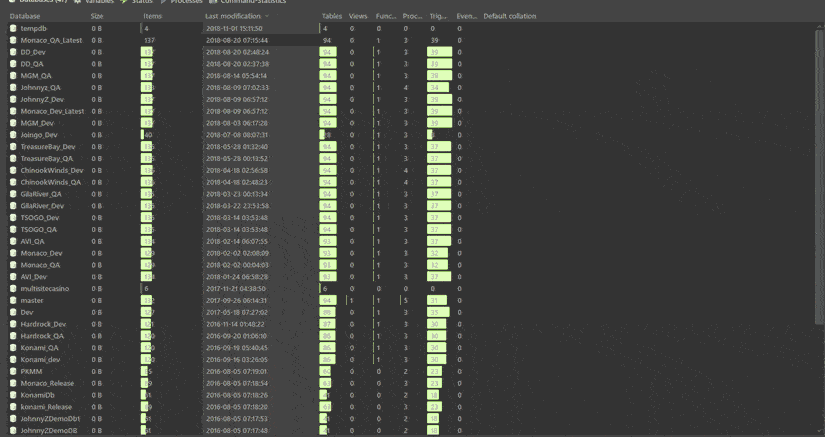Click the database icon beside AVI_QA
The width and height of the screenshot is (825, 437).
tap(13, 241)
